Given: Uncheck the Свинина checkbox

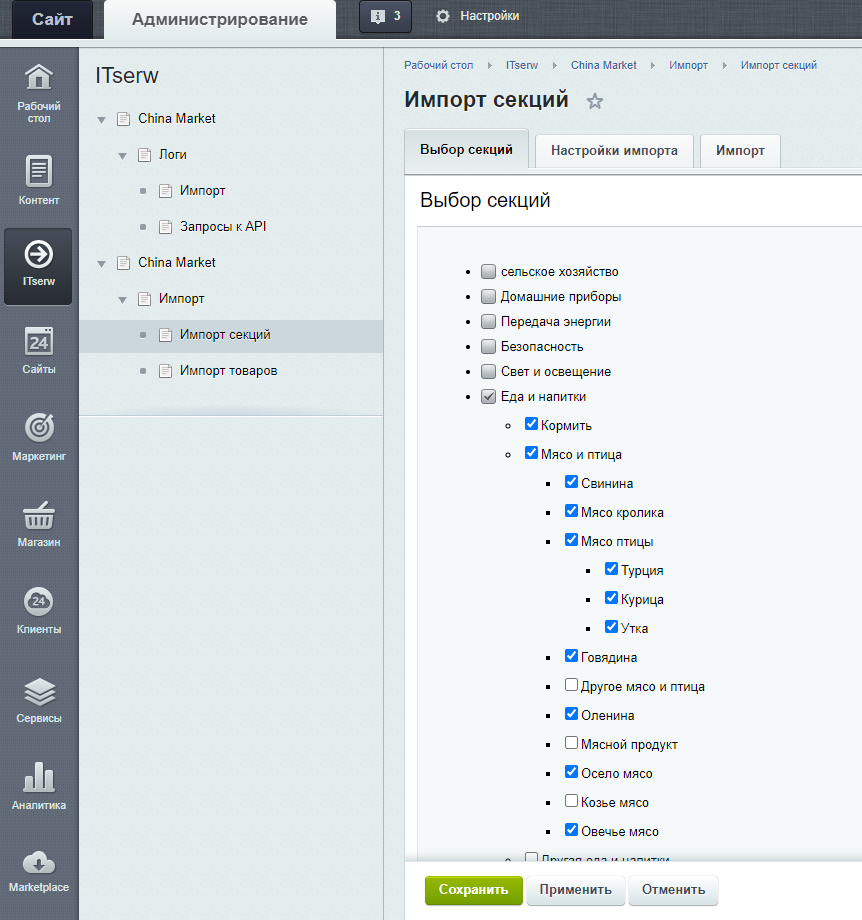Looking at the screenshot, I should [571, 482].
